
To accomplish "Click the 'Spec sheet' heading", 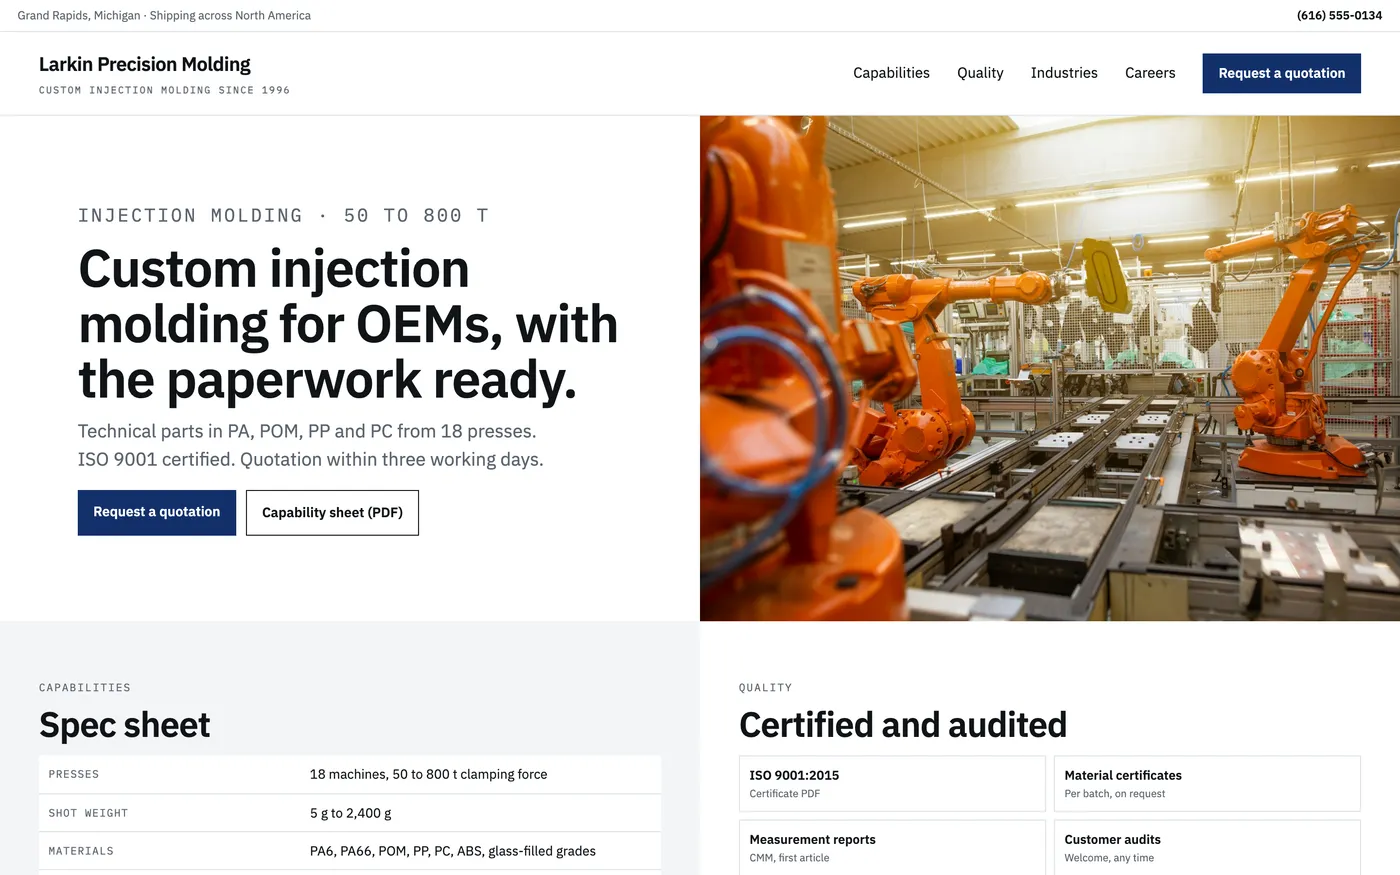I will pyautogui.click(x=125, y=725).
